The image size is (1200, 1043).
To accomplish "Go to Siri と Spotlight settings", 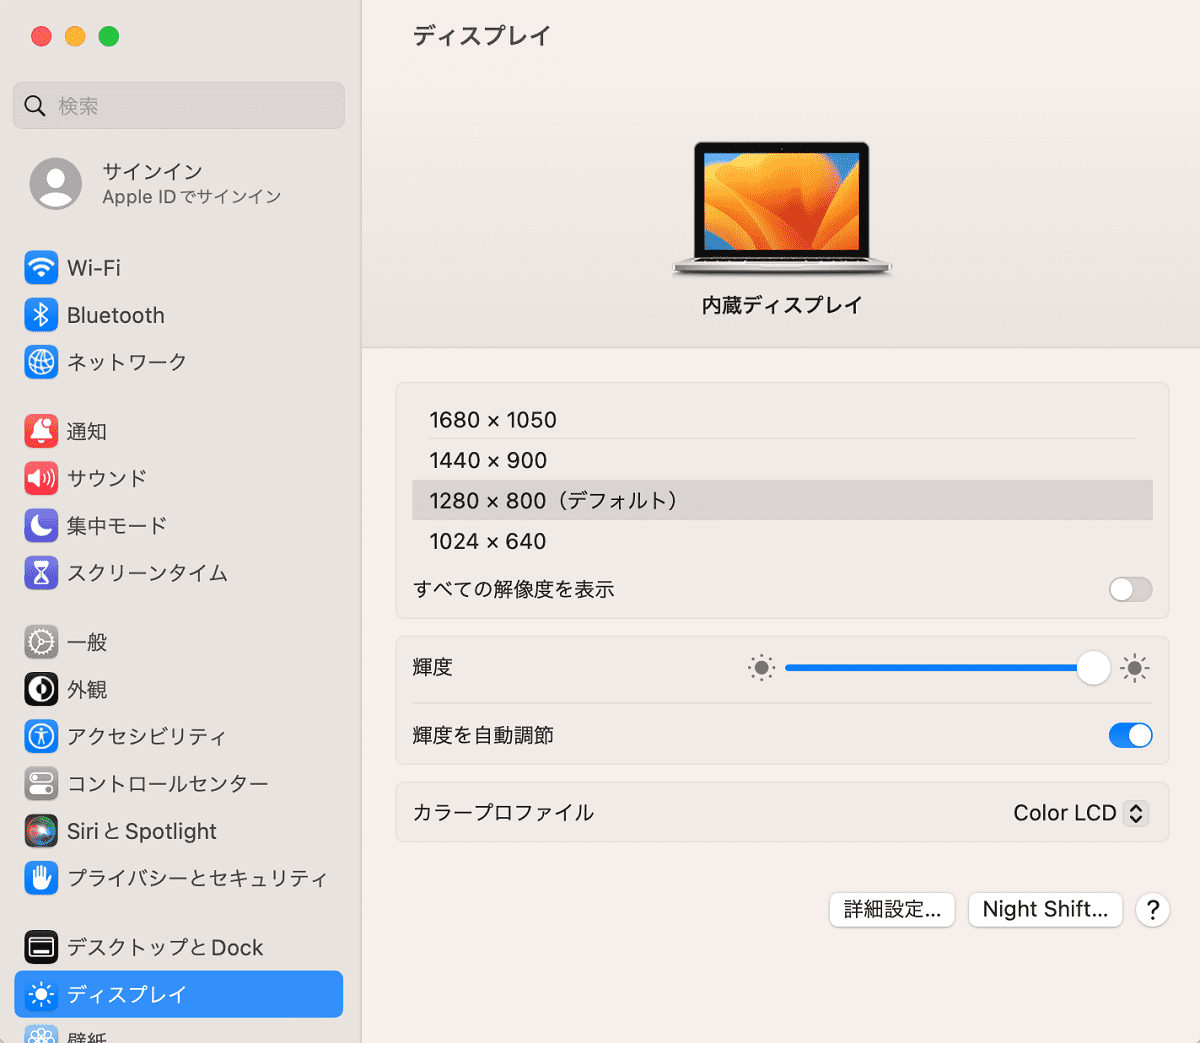I will [x=179, y=830].
